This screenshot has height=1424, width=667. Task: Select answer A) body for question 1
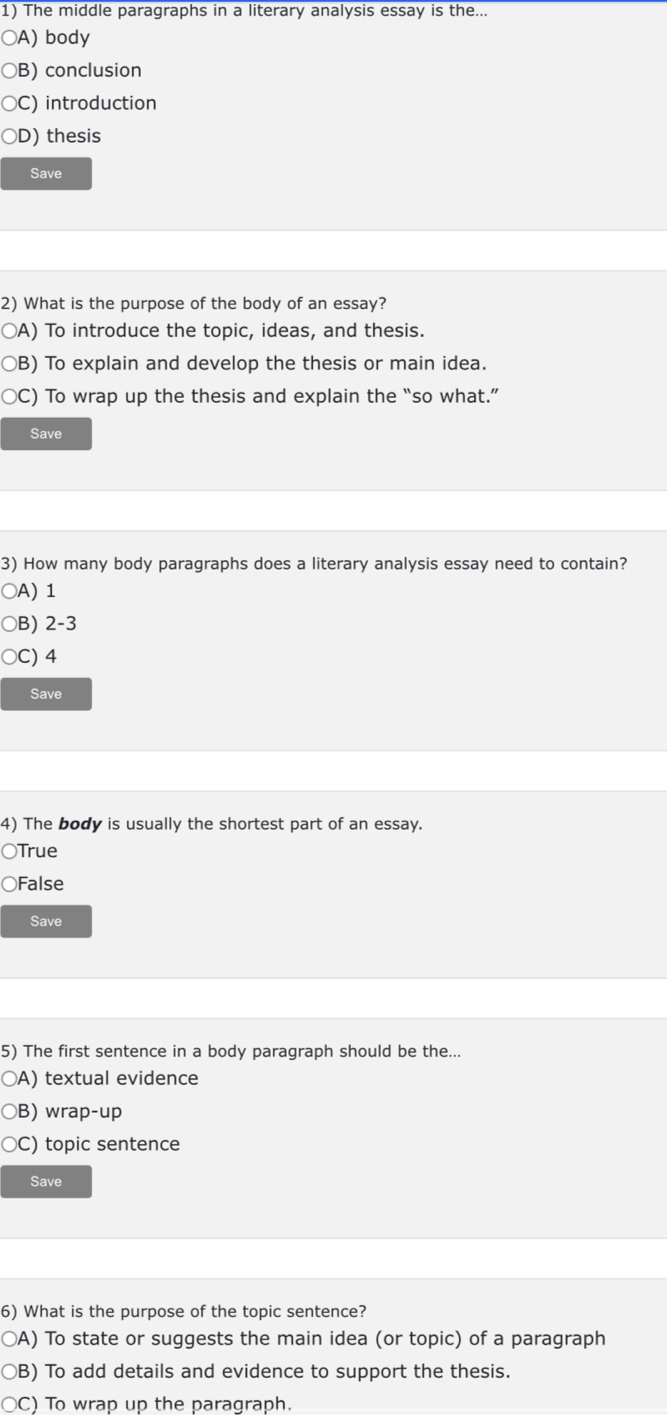[x=9, y=39]
